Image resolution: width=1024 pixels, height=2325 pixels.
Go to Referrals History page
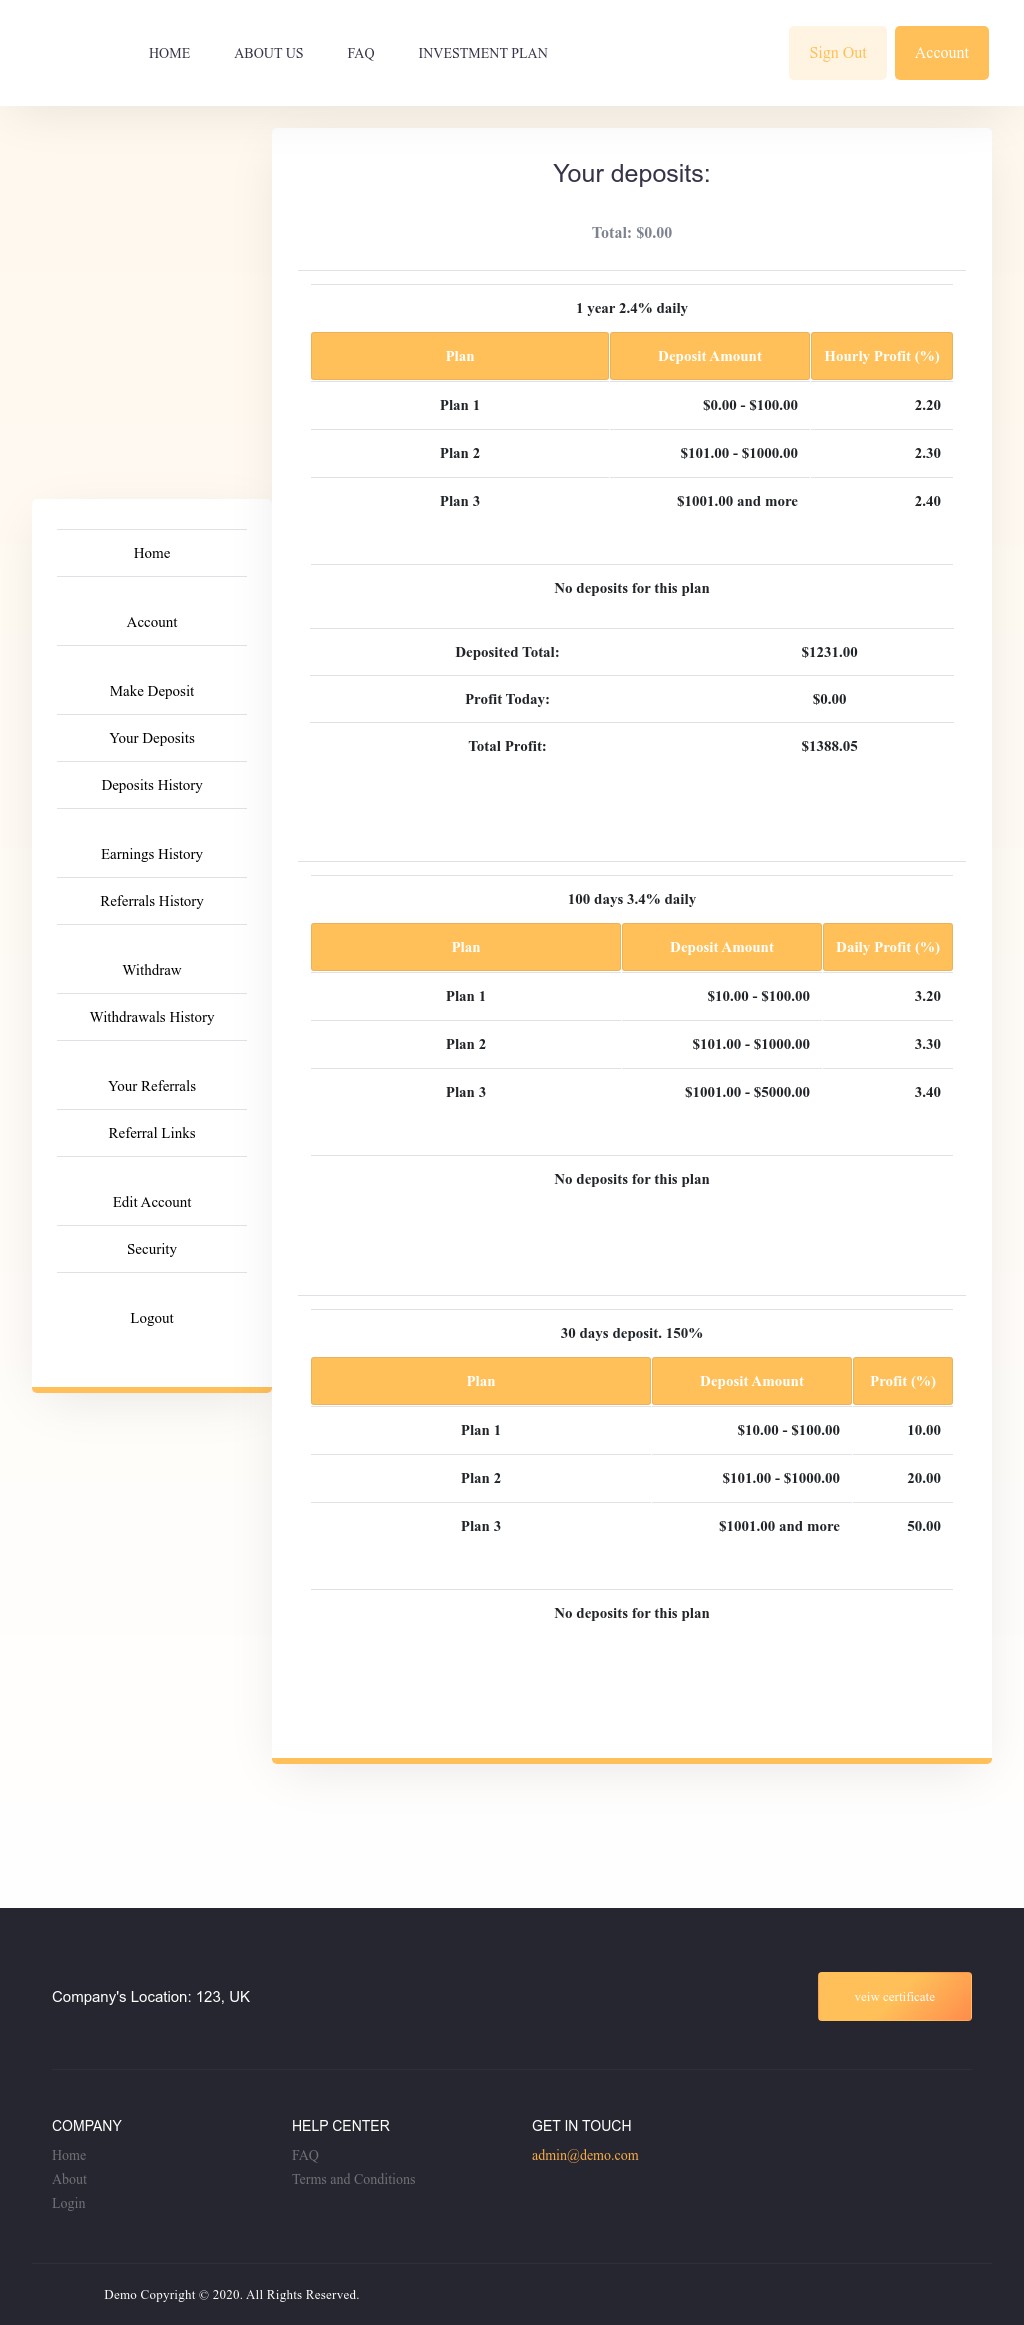[152, 901]
